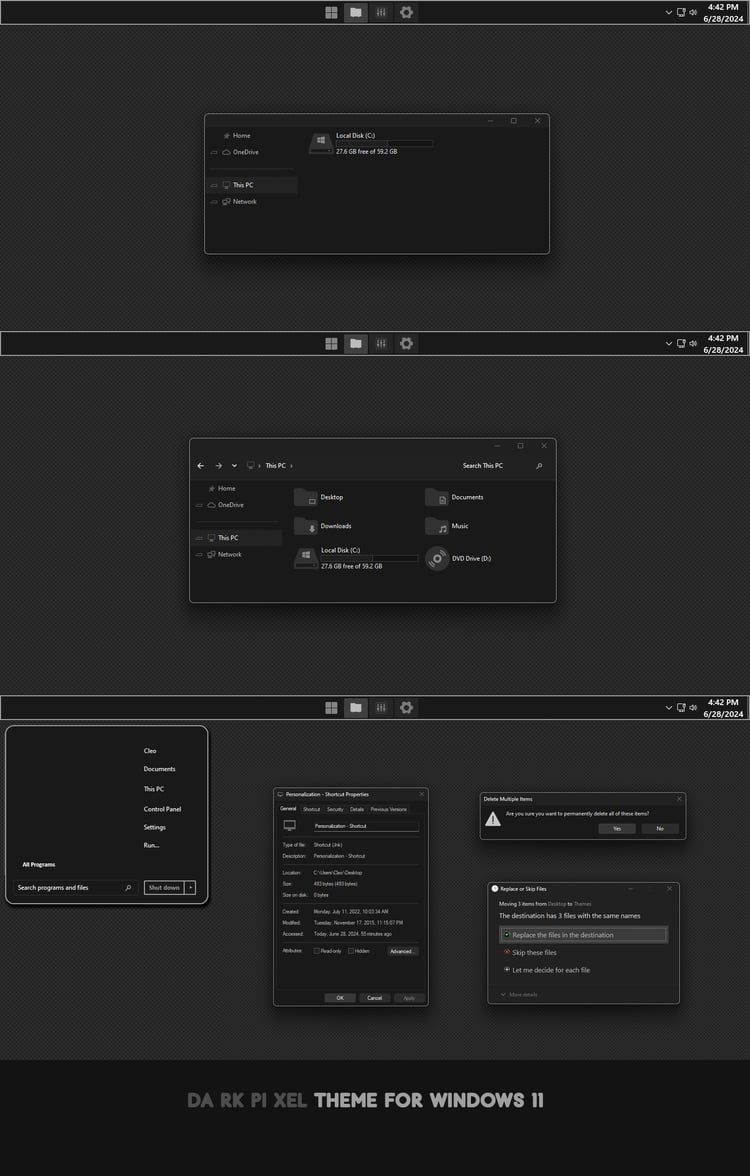Open Settings from the Start menu

coord(154,827)
